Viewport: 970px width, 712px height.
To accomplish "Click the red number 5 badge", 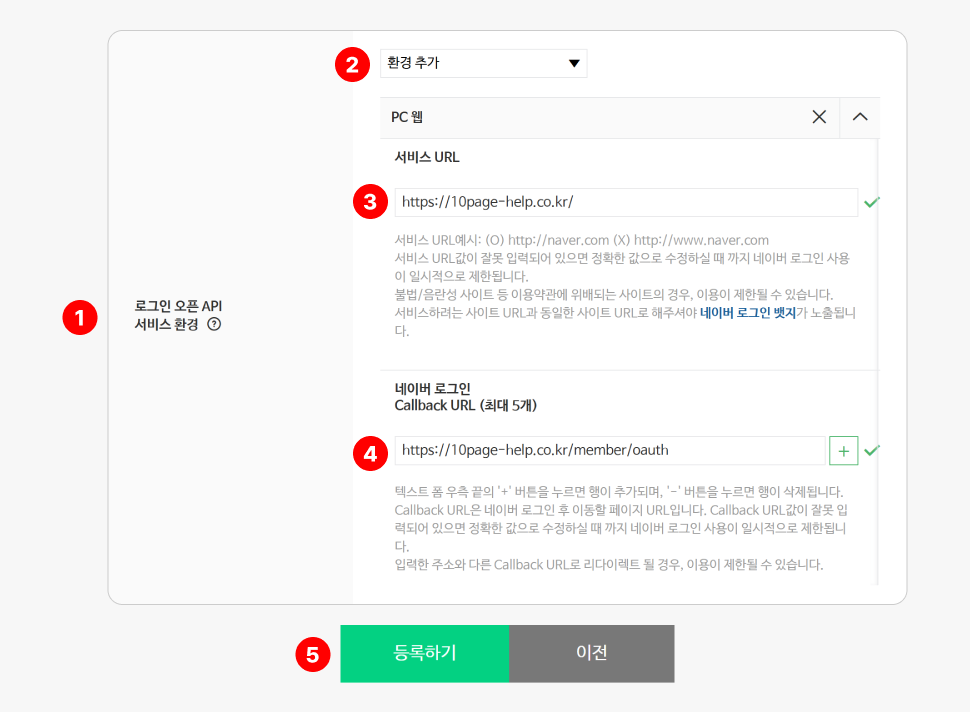I will 312,654.
